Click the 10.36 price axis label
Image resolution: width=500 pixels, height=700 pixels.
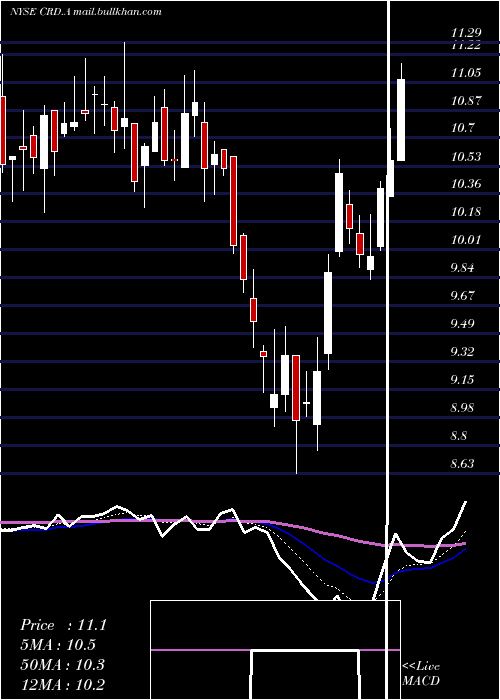(466, 183)
